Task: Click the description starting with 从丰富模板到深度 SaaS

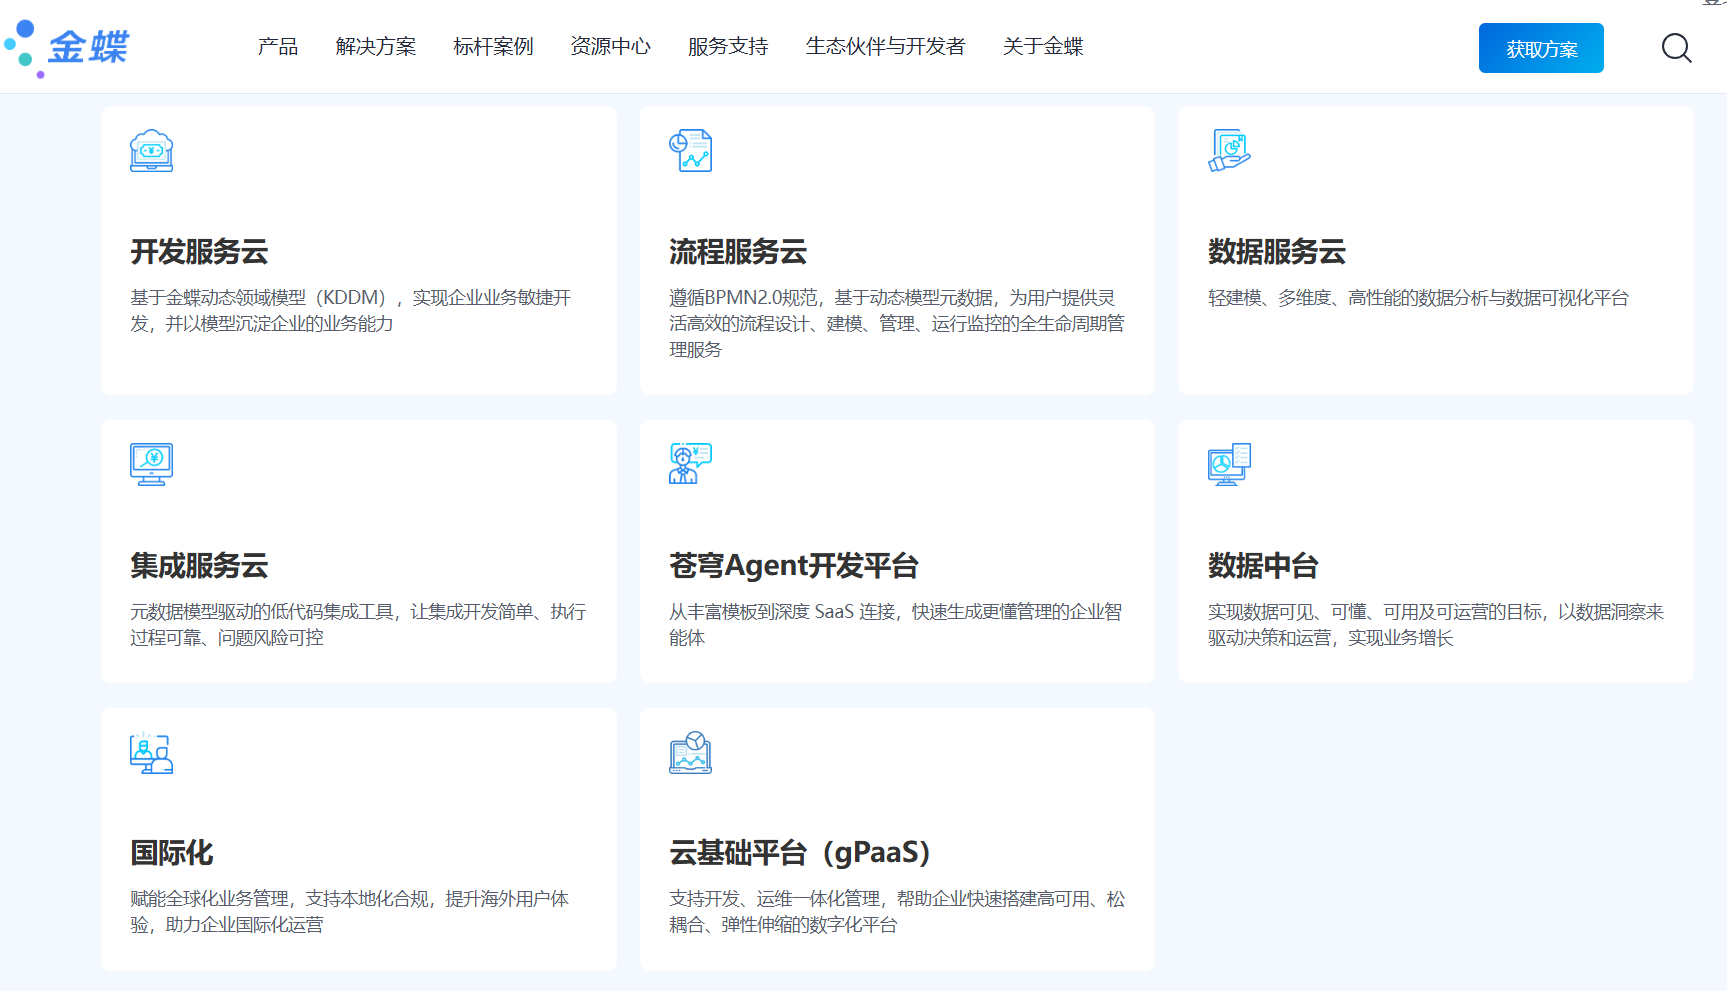Action: pos(896,625)
